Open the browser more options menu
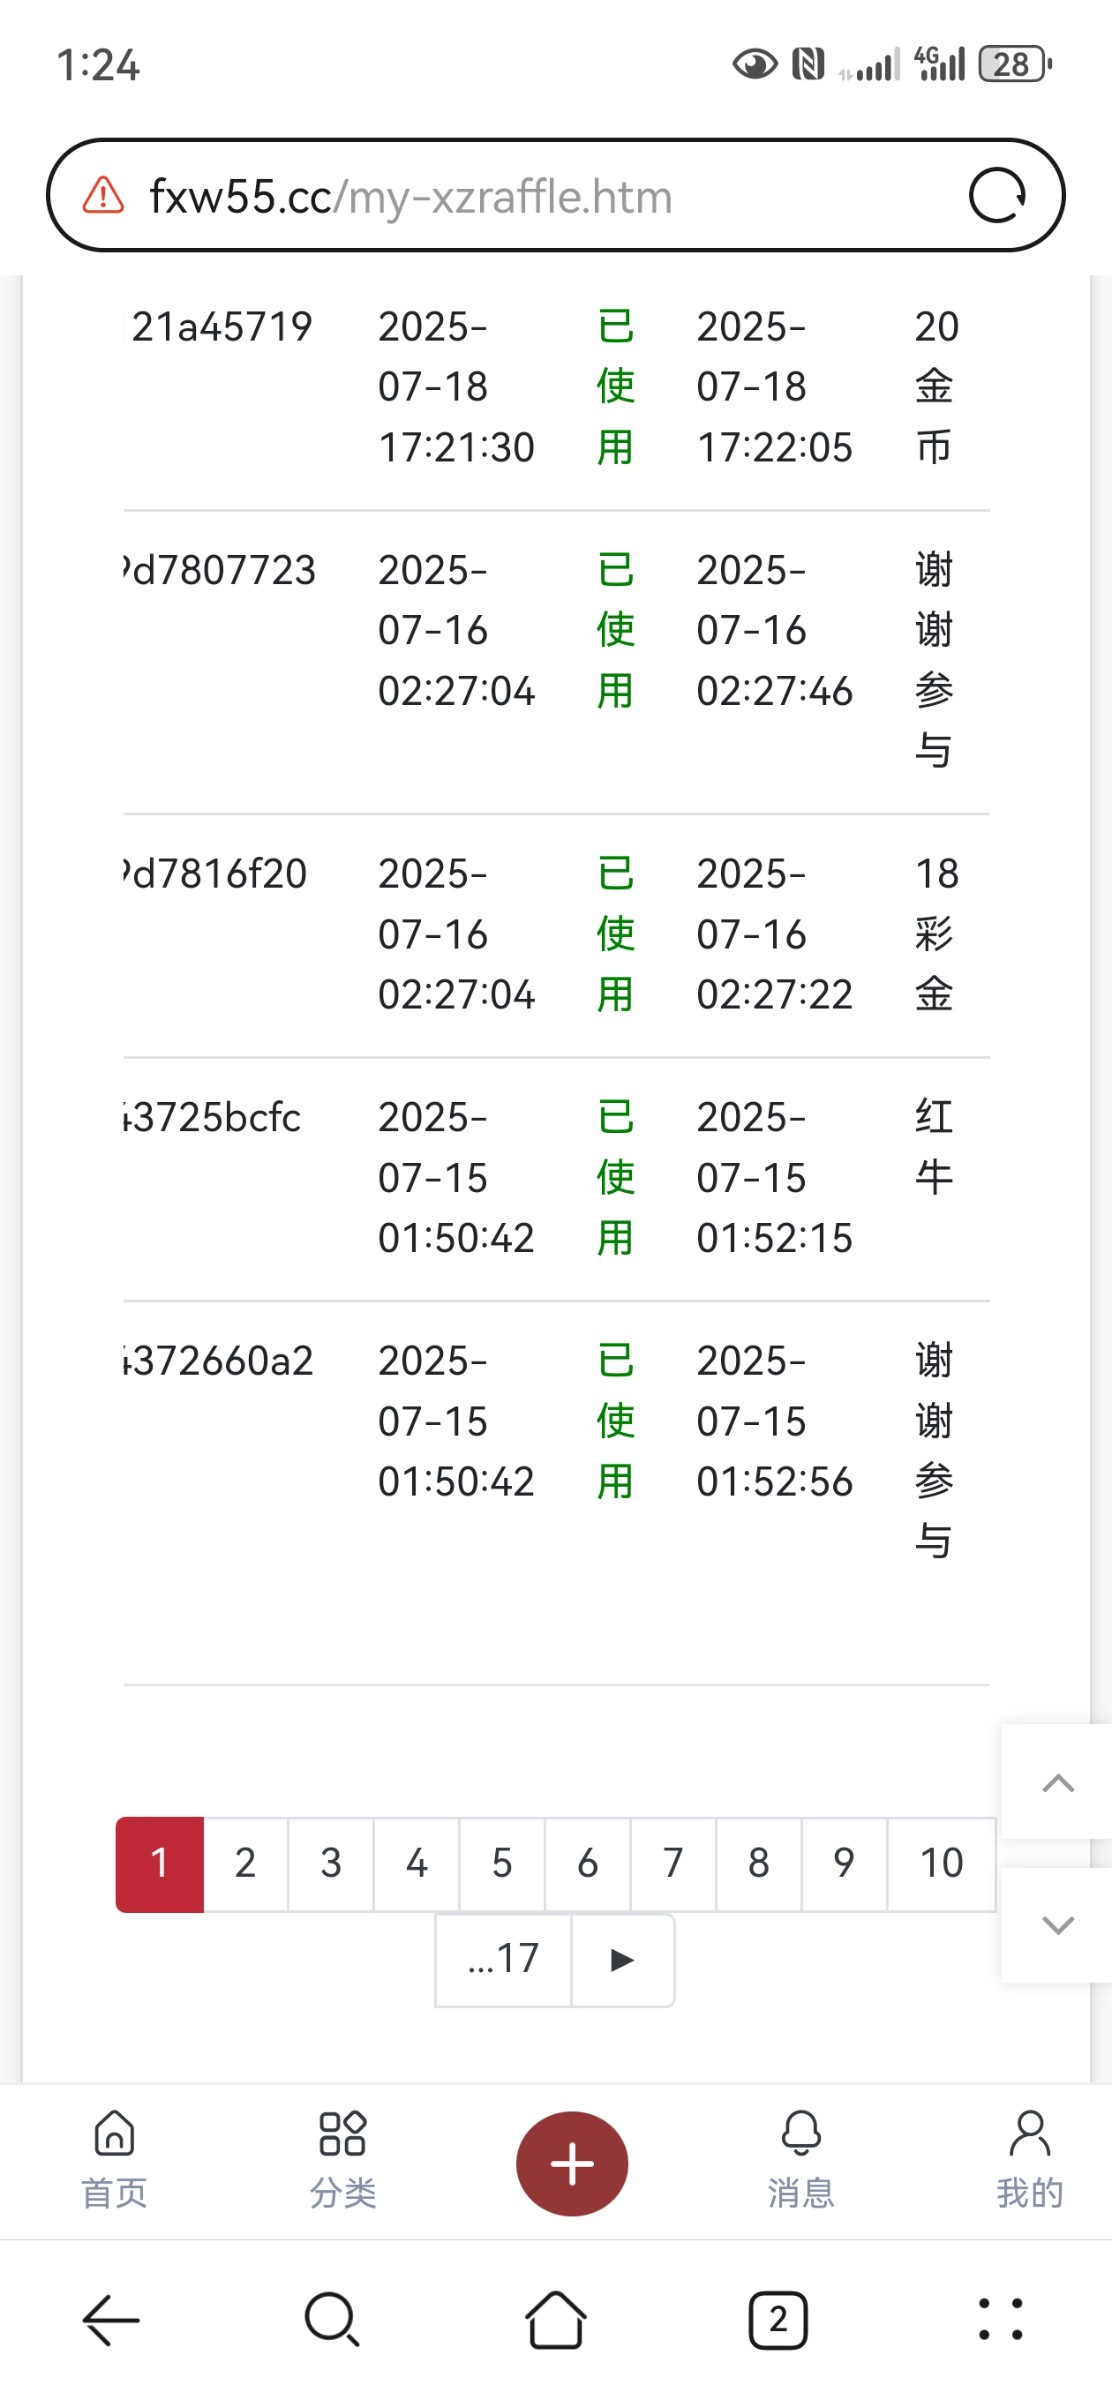The image size is (1112, 2400). (x=1000, y=2319)
